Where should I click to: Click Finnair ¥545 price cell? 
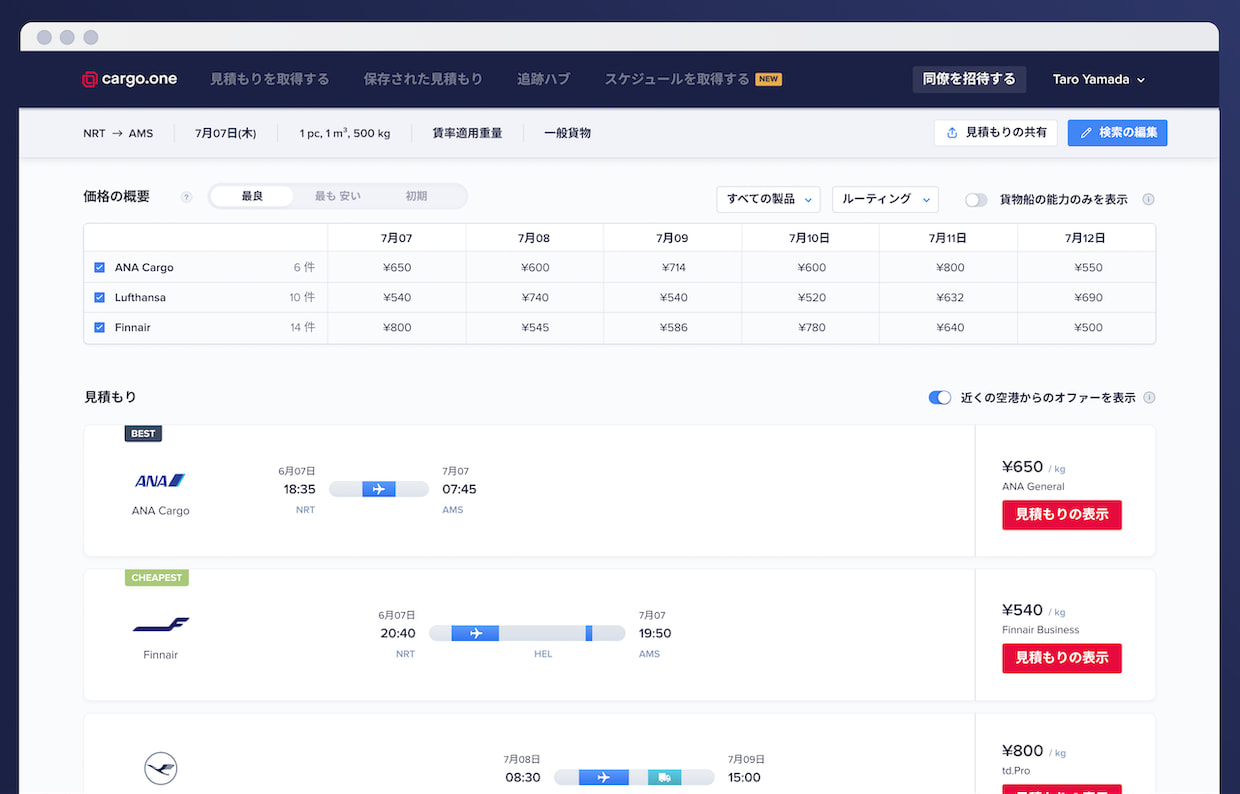click(x=535, y=327)
